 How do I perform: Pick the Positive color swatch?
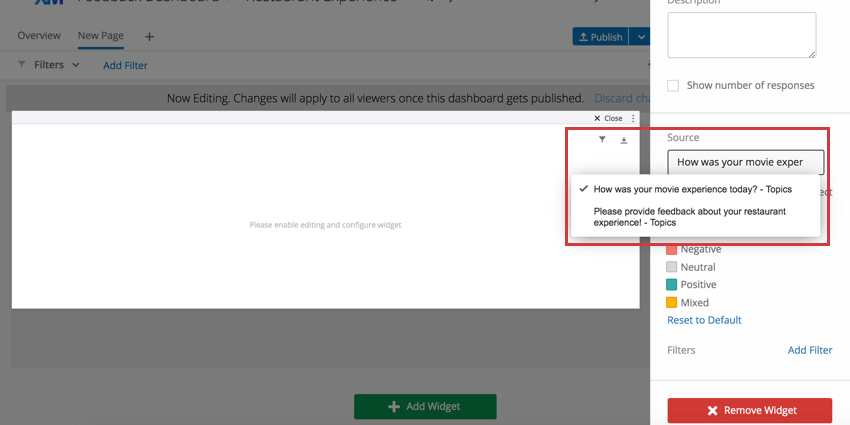coord(672,285)
